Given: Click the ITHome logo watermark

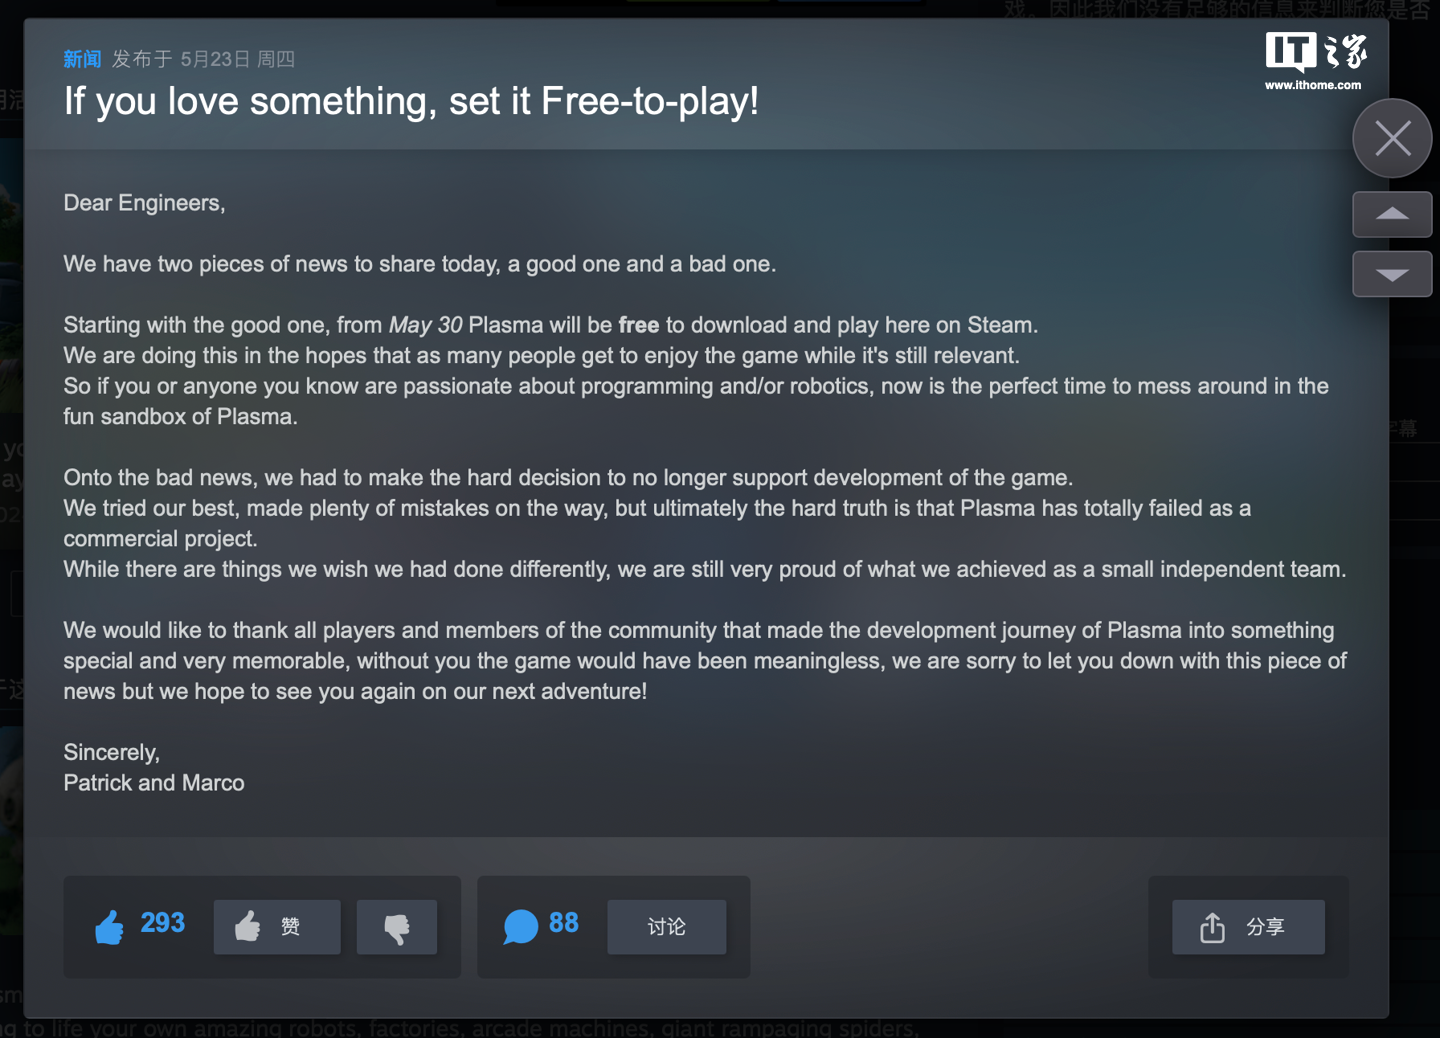Looking at the screenshot, I should tap(1315, 52).
